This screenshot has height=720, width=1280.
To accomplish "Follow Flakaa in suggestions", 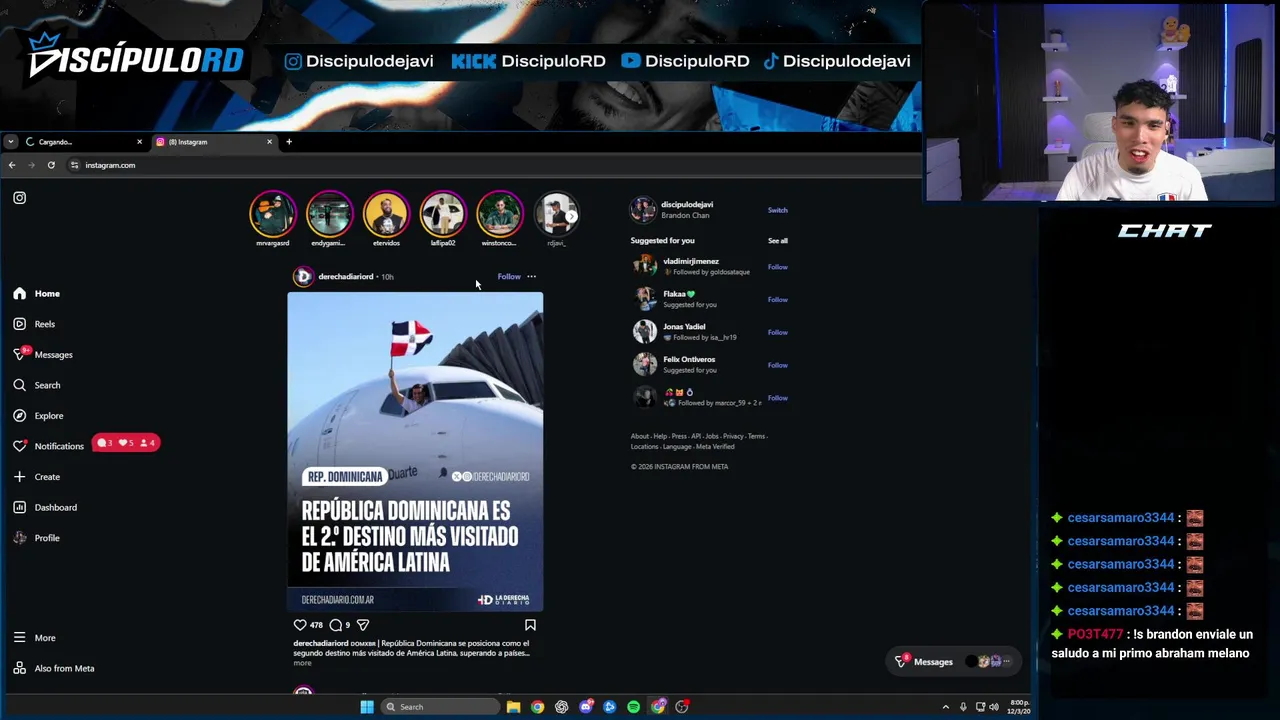I will click(x=777, y=300).
